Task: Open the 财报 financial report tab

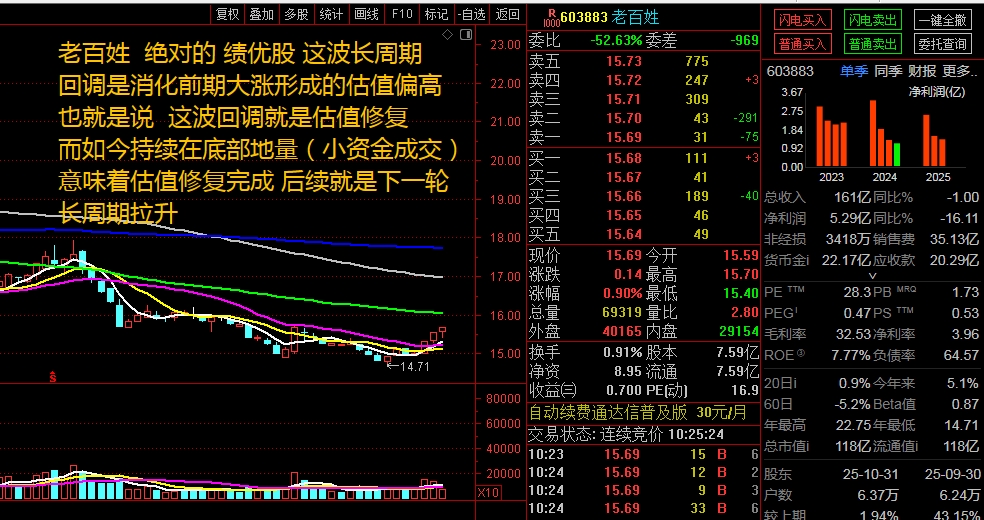Action: click(x=922, y=71)
